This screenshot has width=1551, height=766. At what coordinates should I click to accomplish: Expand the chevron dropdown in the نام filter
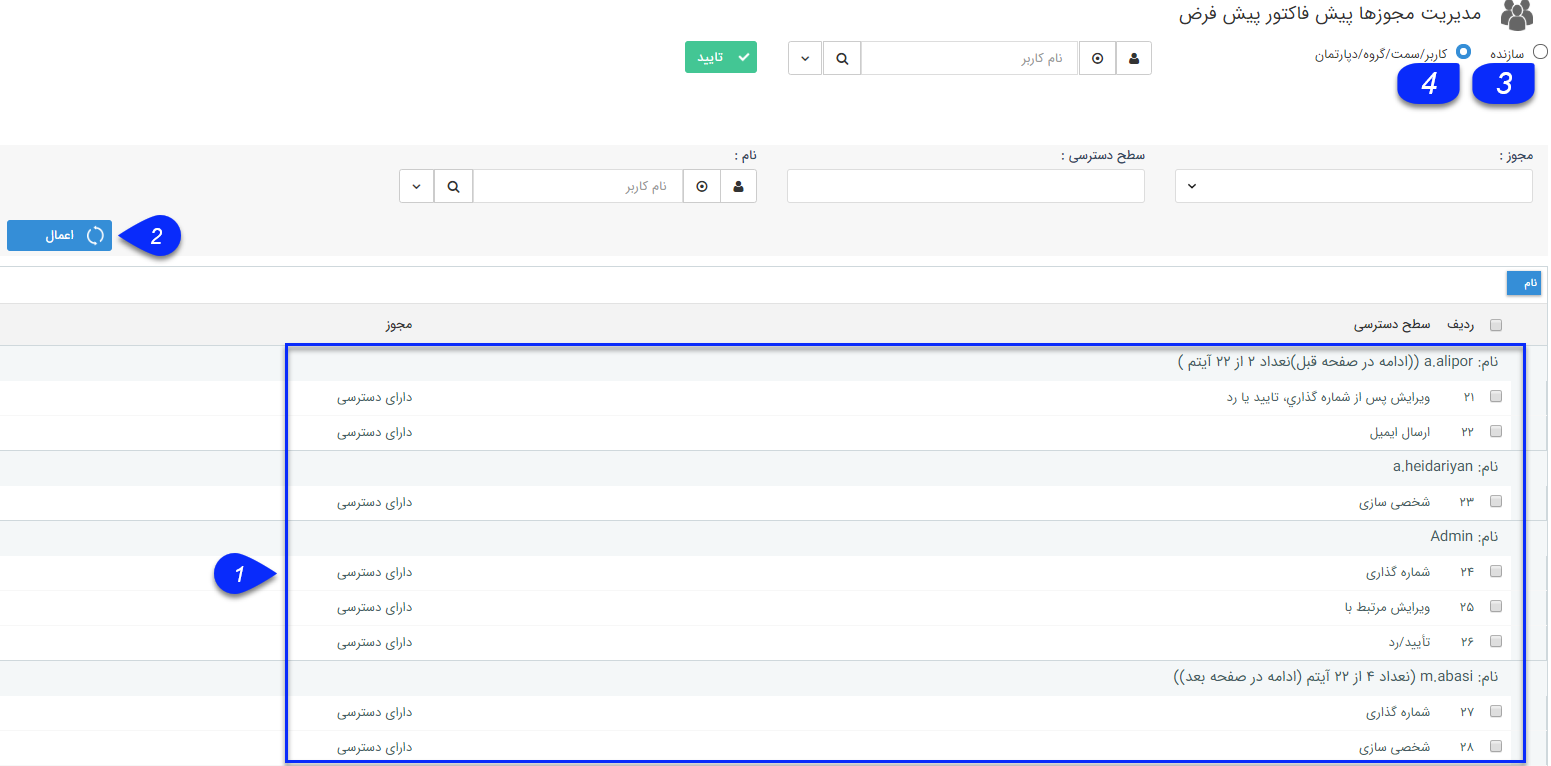coord(416,186)
